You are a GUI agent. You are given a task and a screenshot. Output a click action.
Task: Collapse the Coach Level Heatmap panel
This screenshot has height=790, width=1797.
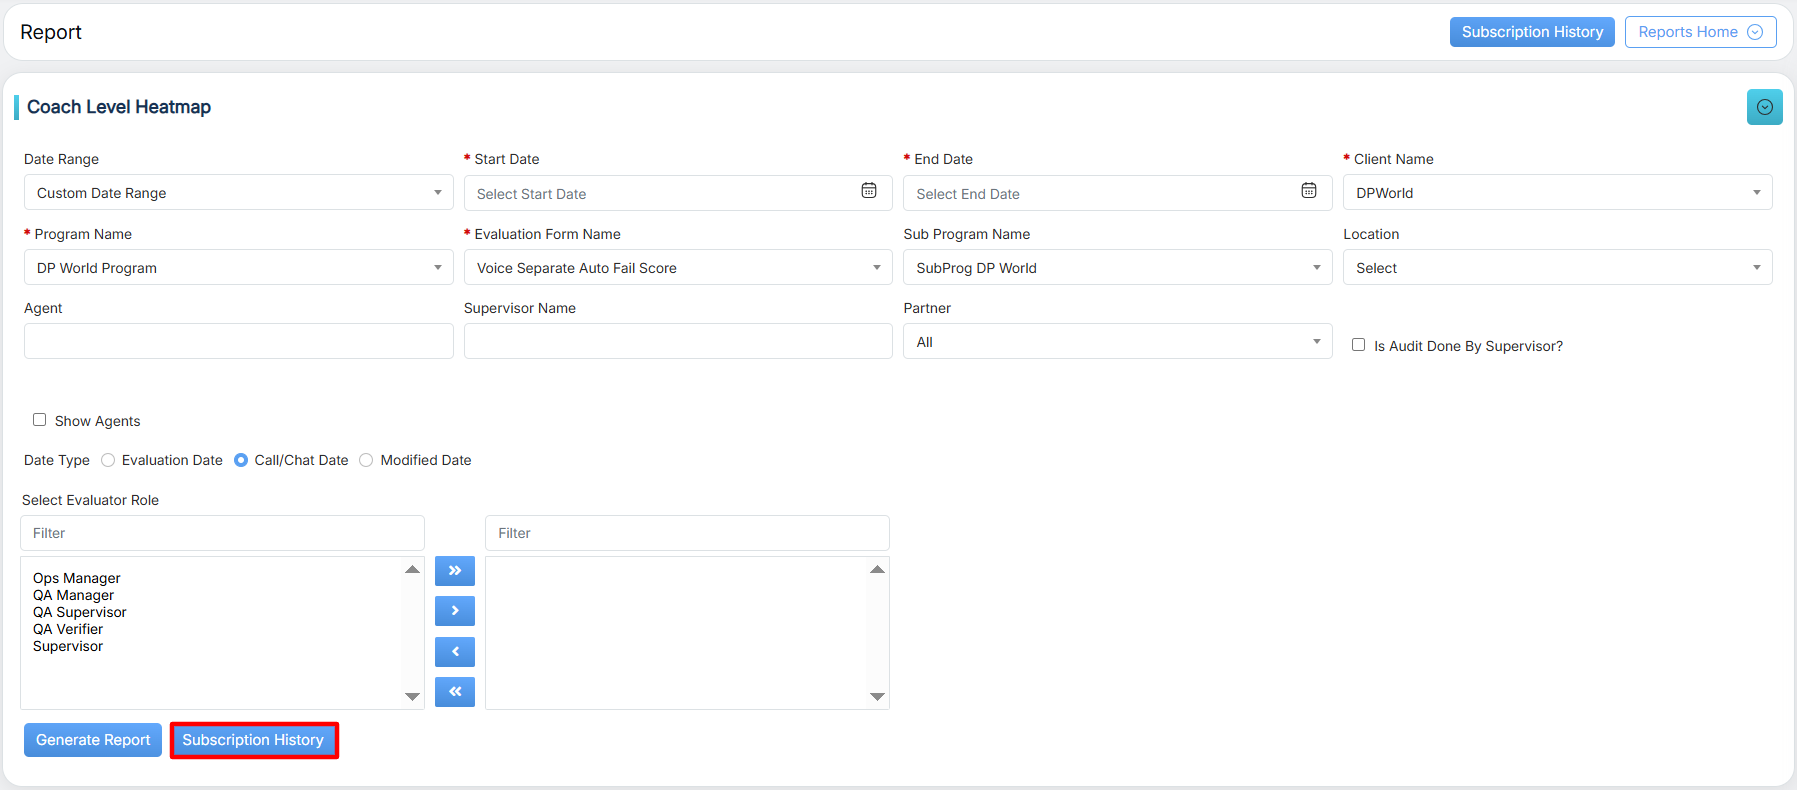coord(1764,107)
